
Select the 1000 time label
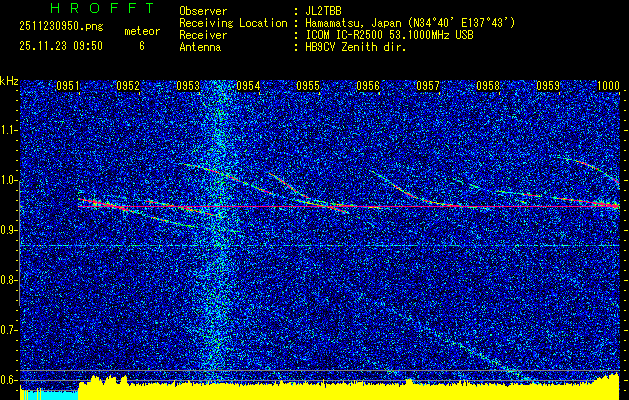coord(607,87)
